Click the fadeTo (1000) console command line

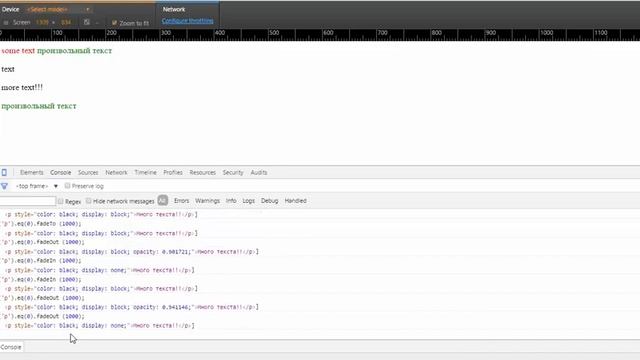point(42,224)
